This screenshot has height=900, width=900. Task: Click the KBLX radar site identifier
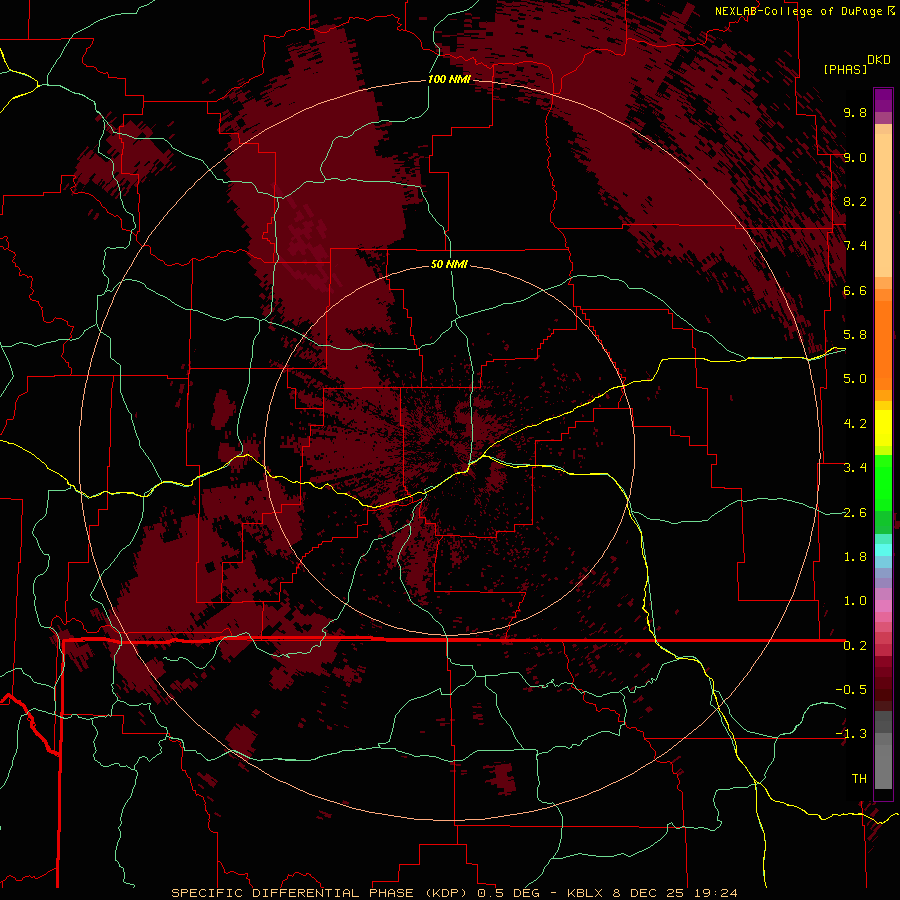point(585,893)
